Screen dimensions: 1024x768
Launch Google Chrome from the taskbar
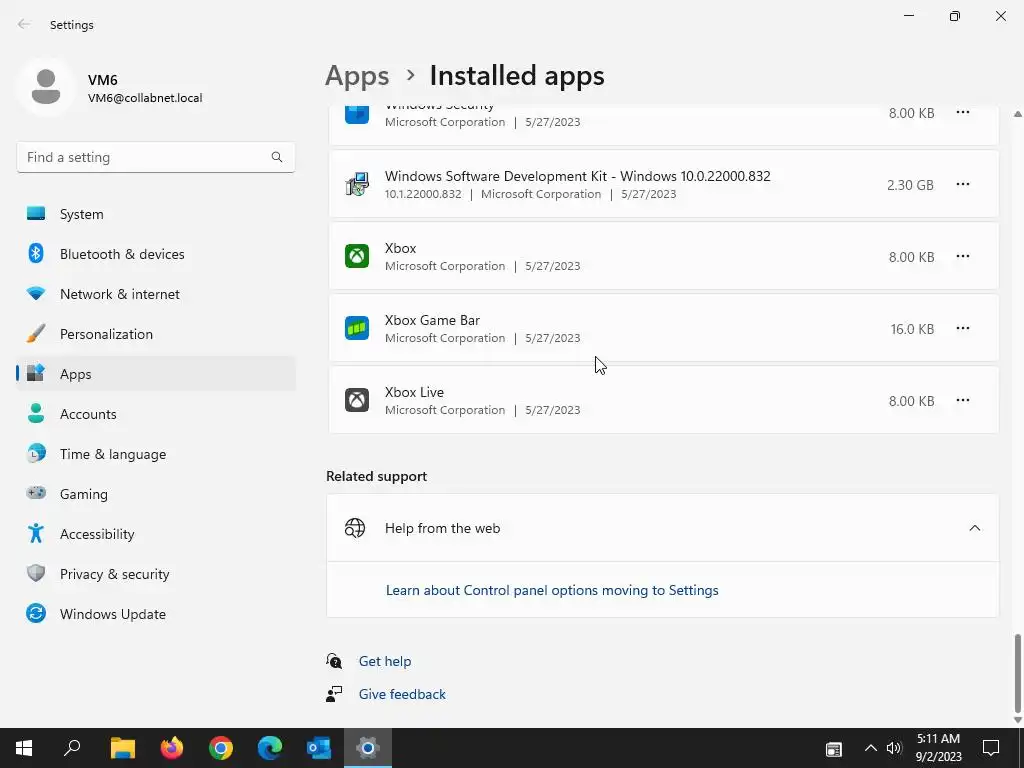(221, 748)
